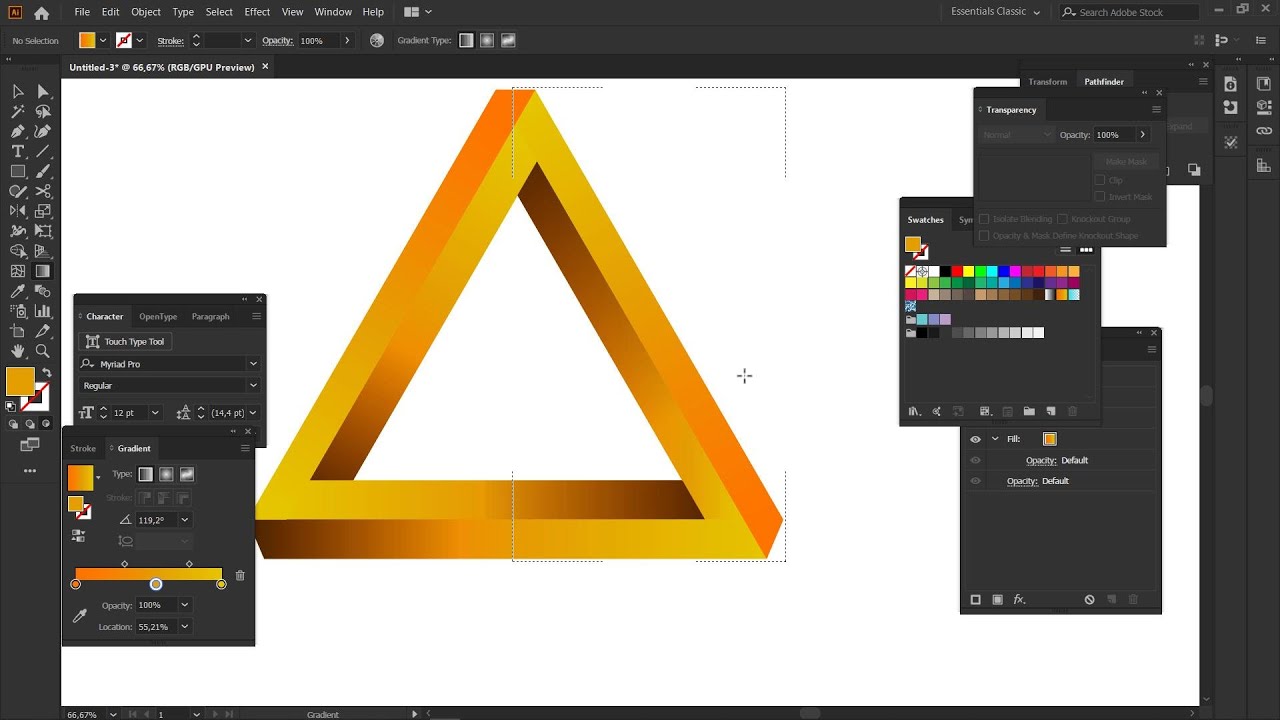Select the Pen tool
This screenshot has width=1280, height=720.
pyautogui.click(x=18, y=131)
